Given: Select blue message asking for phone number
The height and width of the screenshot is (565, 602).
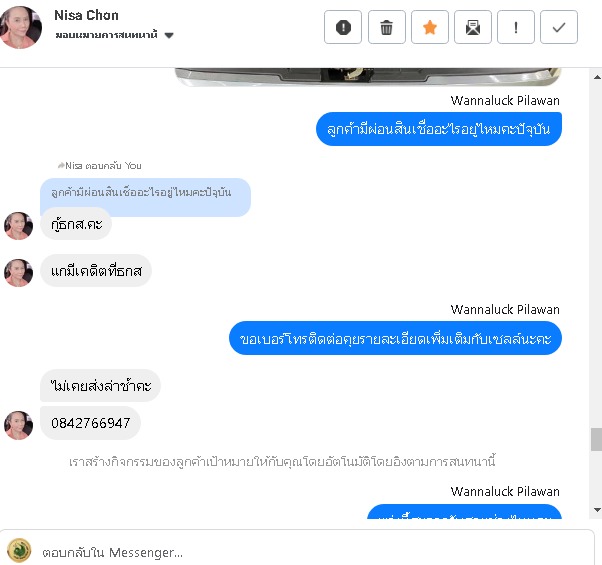Looking at the screenshot, I should 395,338.
